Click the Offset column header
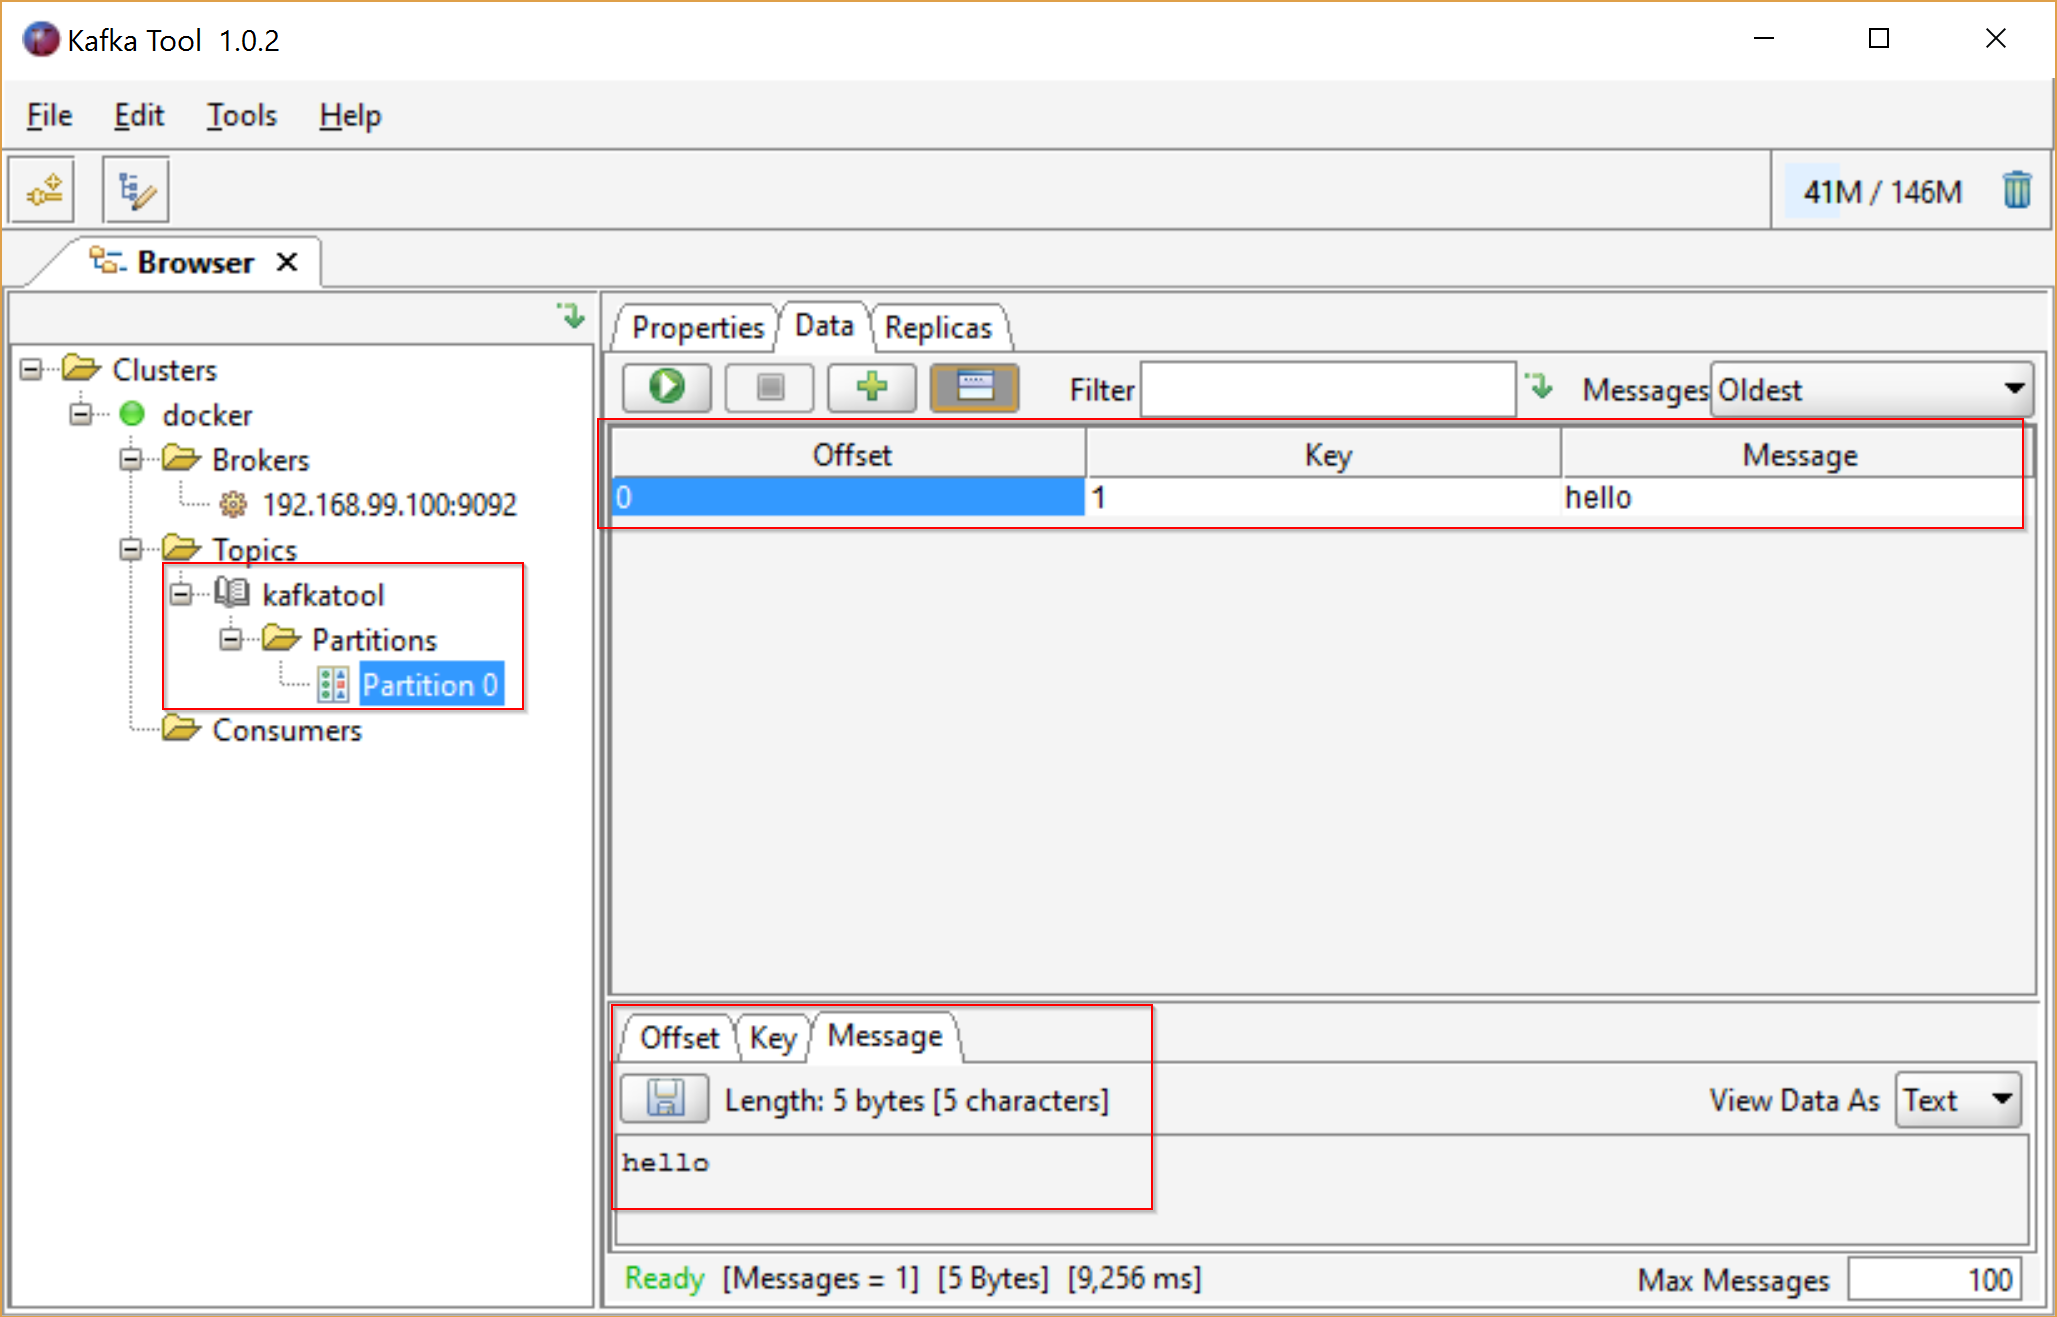Viewport: 2057px width, 1317px height. click(x=850, y=455)
